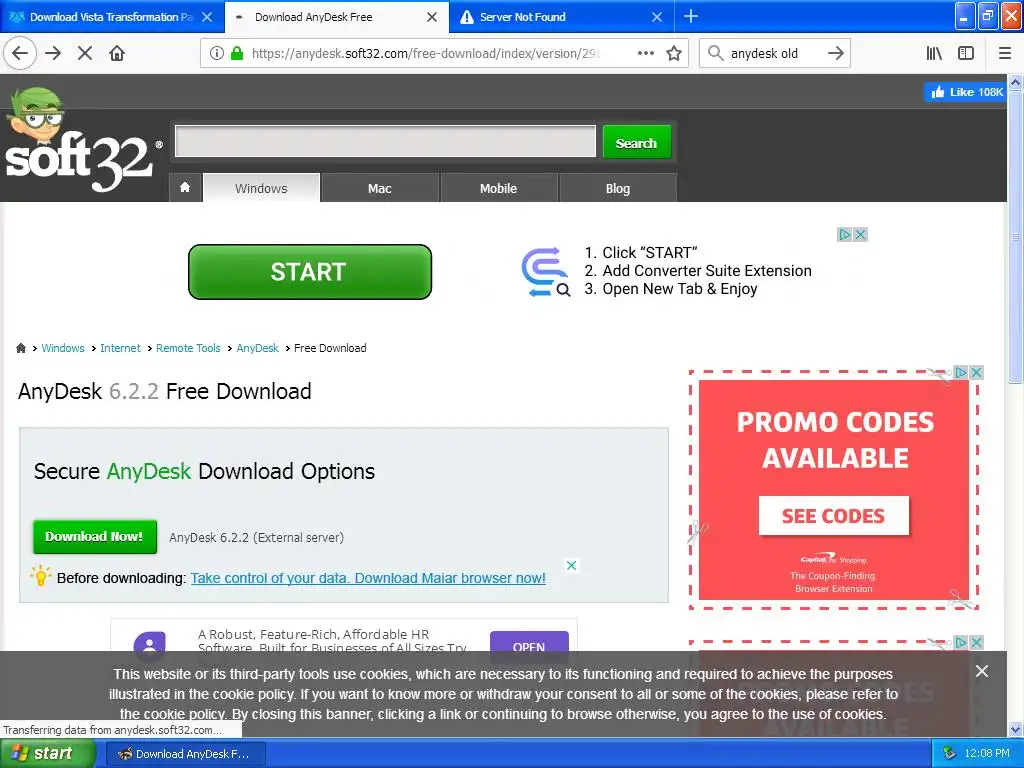This screenshot has width=1024, height=768.
Task: Click the search magnifier icon in search box
Action: [716, 53]
